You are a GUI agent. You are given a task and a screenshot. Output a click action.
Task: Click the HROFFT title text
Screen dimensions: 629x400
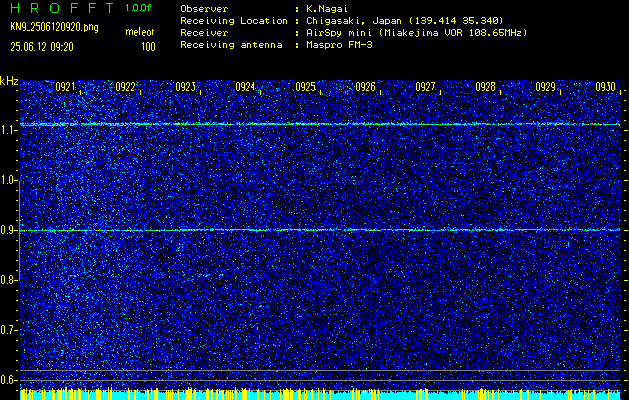coord(62,8)
